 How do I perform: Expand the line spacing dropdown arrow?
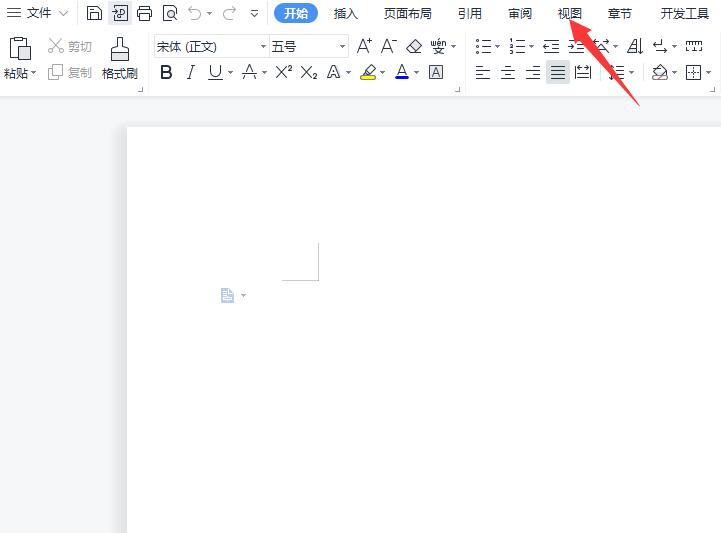tap(631, 72)
